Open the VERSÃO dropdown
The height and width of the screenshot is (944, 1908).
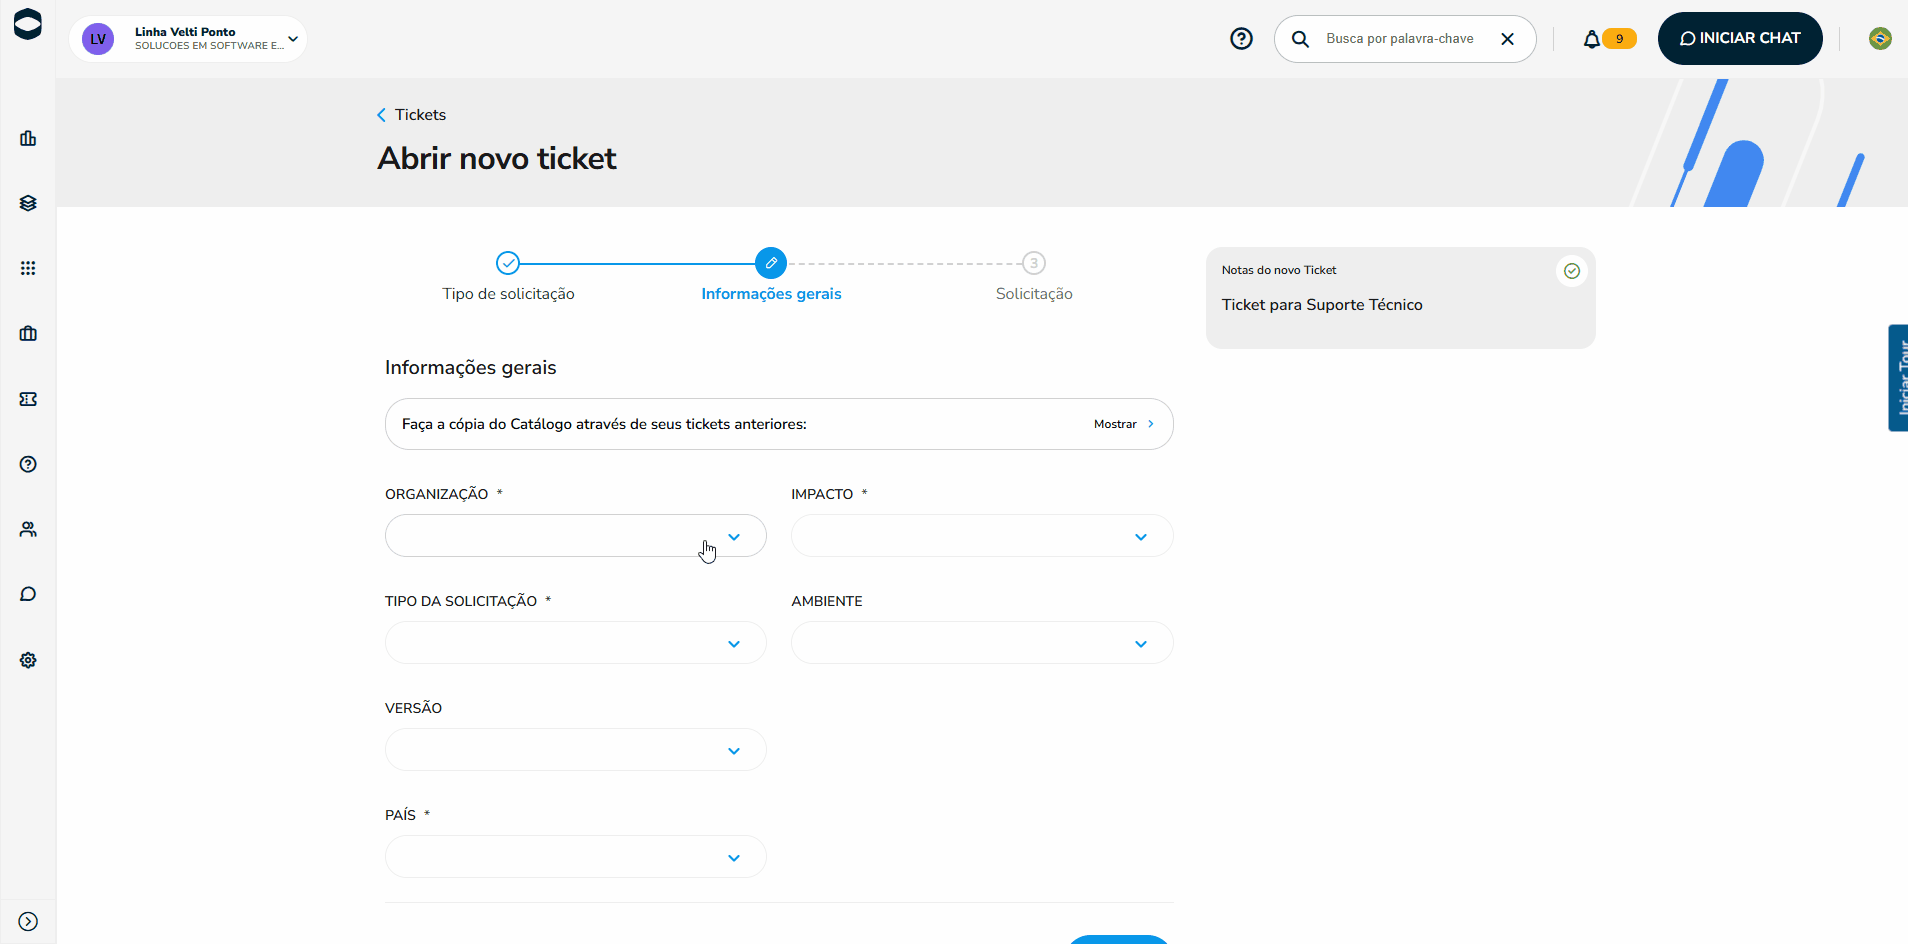click(x=576, y=750)
